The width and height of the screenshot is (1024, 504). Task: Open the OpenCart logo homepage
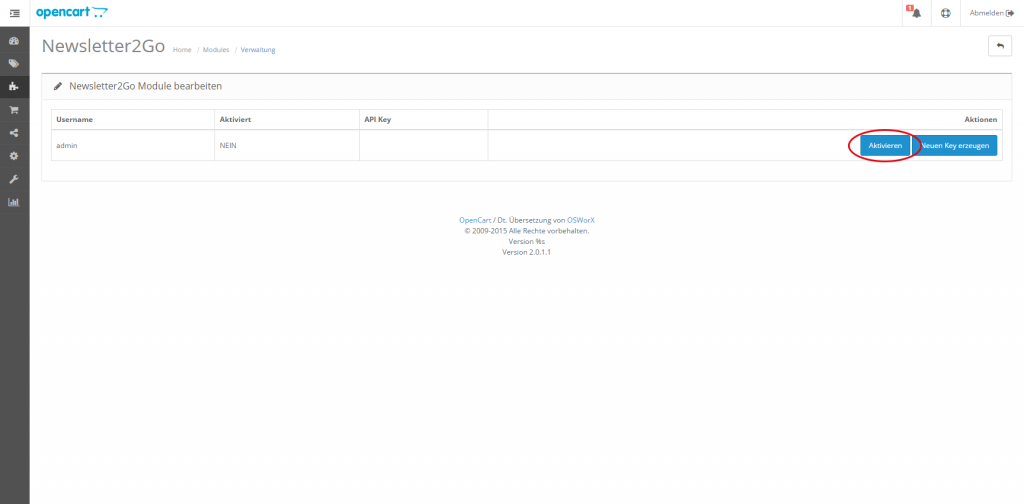(72, 12)
